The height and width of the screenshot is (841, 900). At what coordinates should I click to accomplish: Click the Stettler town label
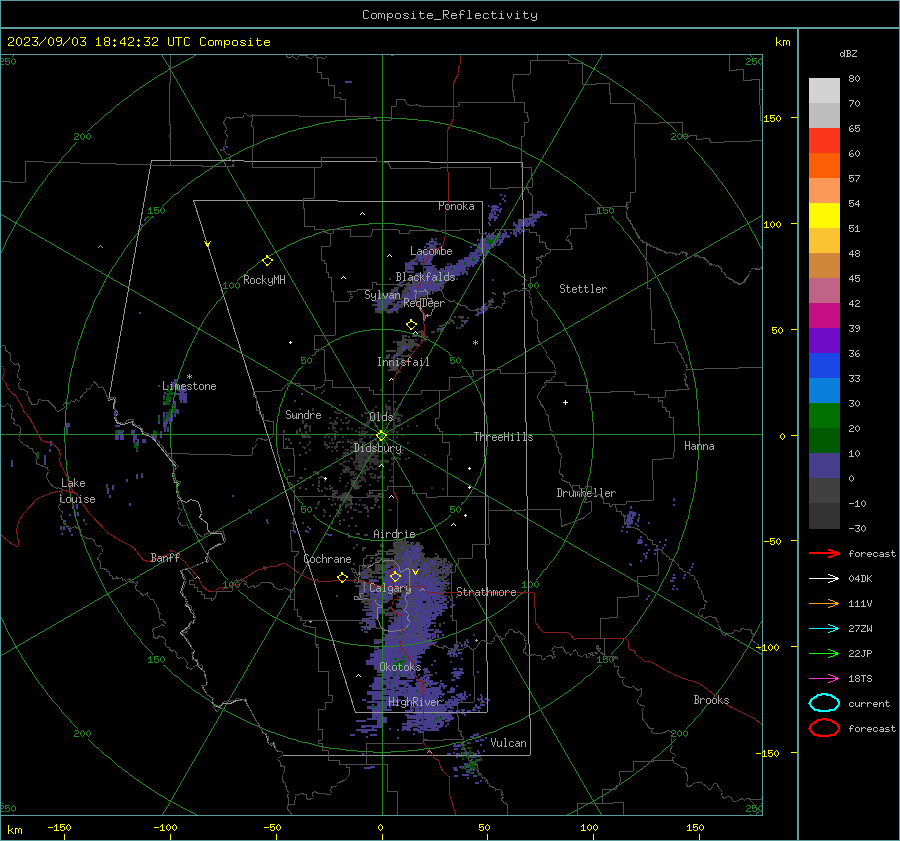coord(583,289)
